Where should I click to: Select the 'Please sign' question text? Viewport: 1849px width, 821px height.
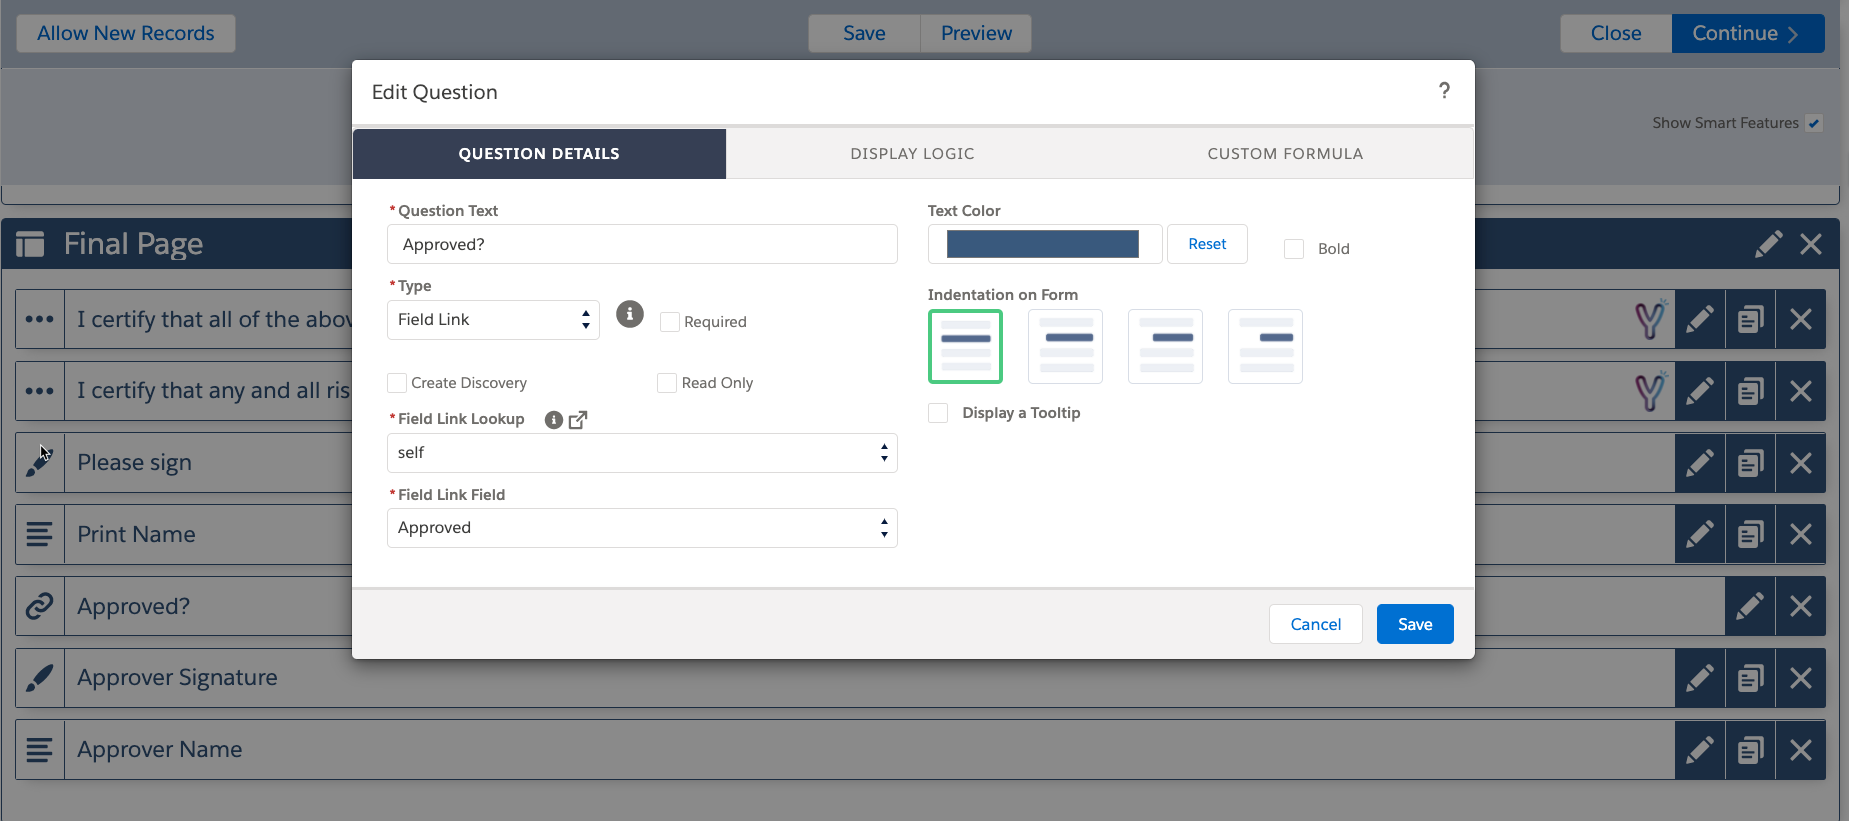pyautogui.click(x=135, y=463)
